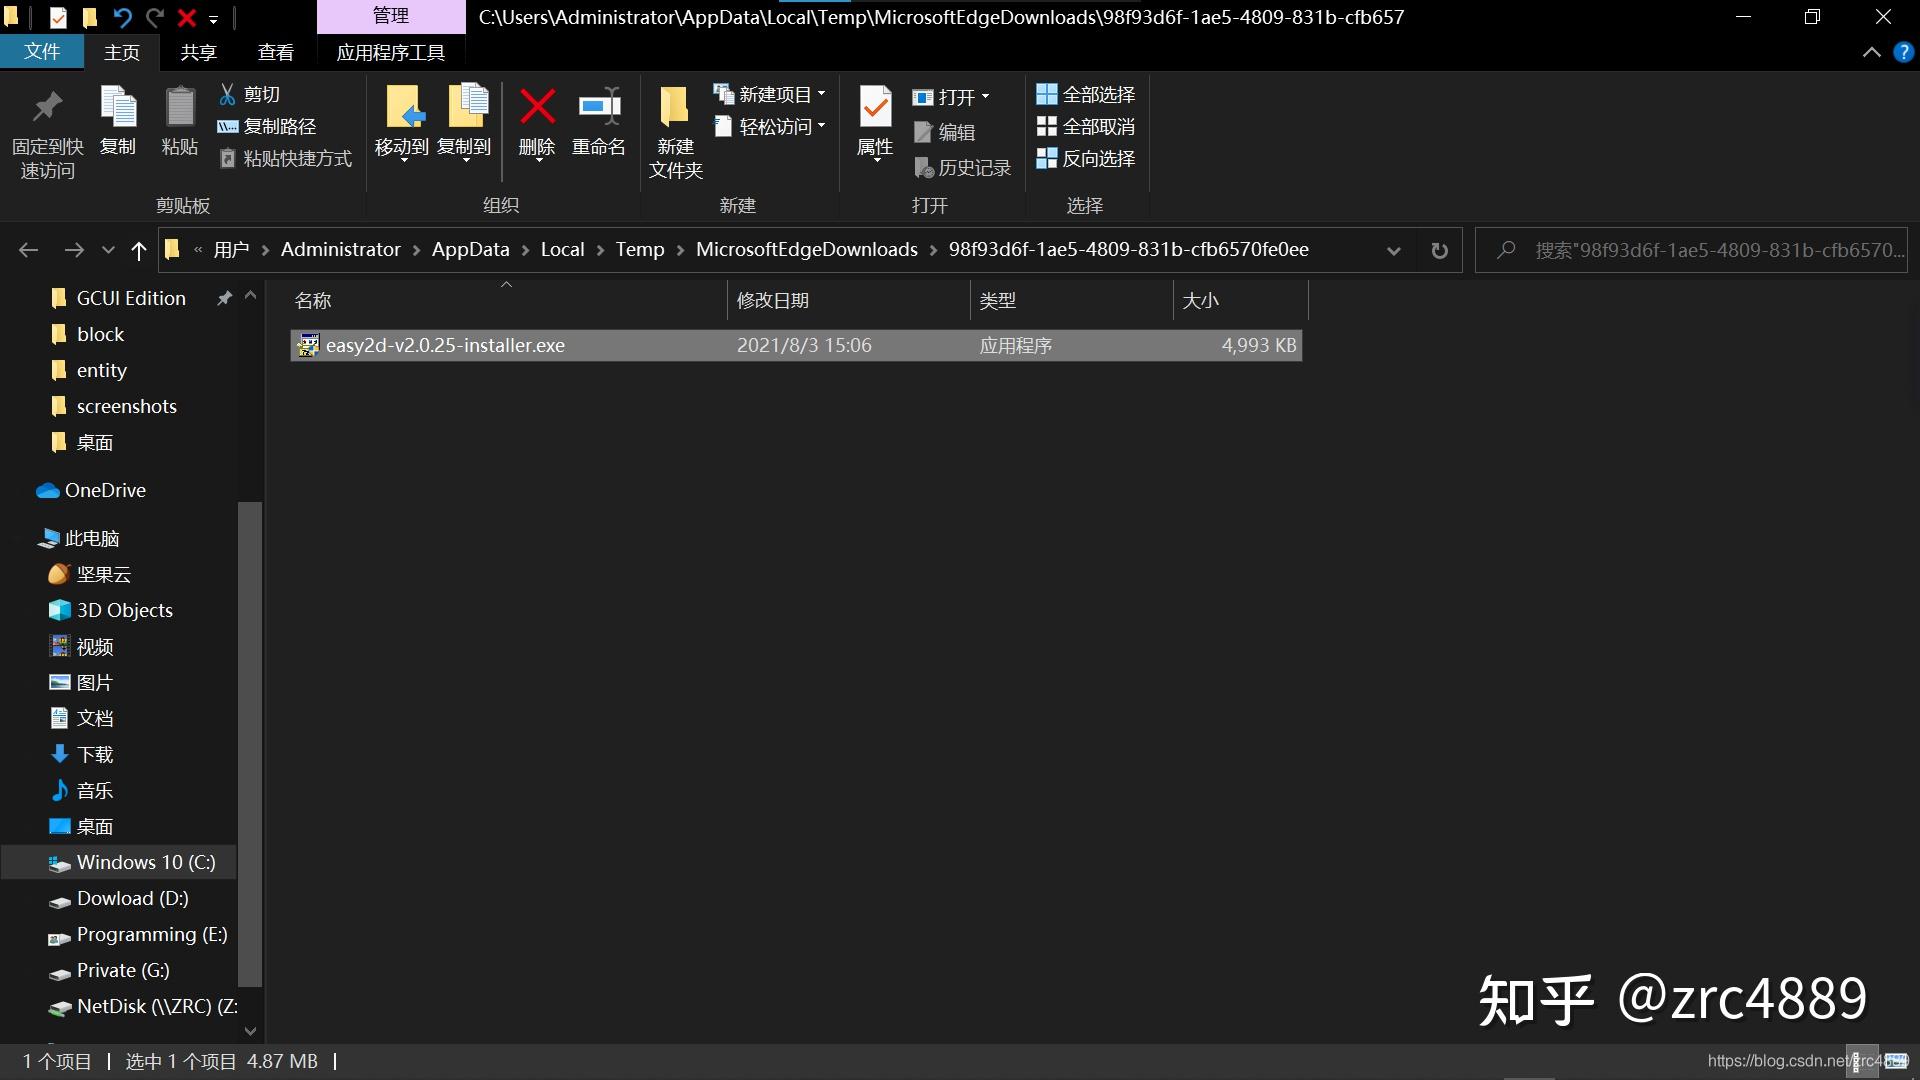
Task: Create a New folder from ribbon
Action: (x=675, y=133)
